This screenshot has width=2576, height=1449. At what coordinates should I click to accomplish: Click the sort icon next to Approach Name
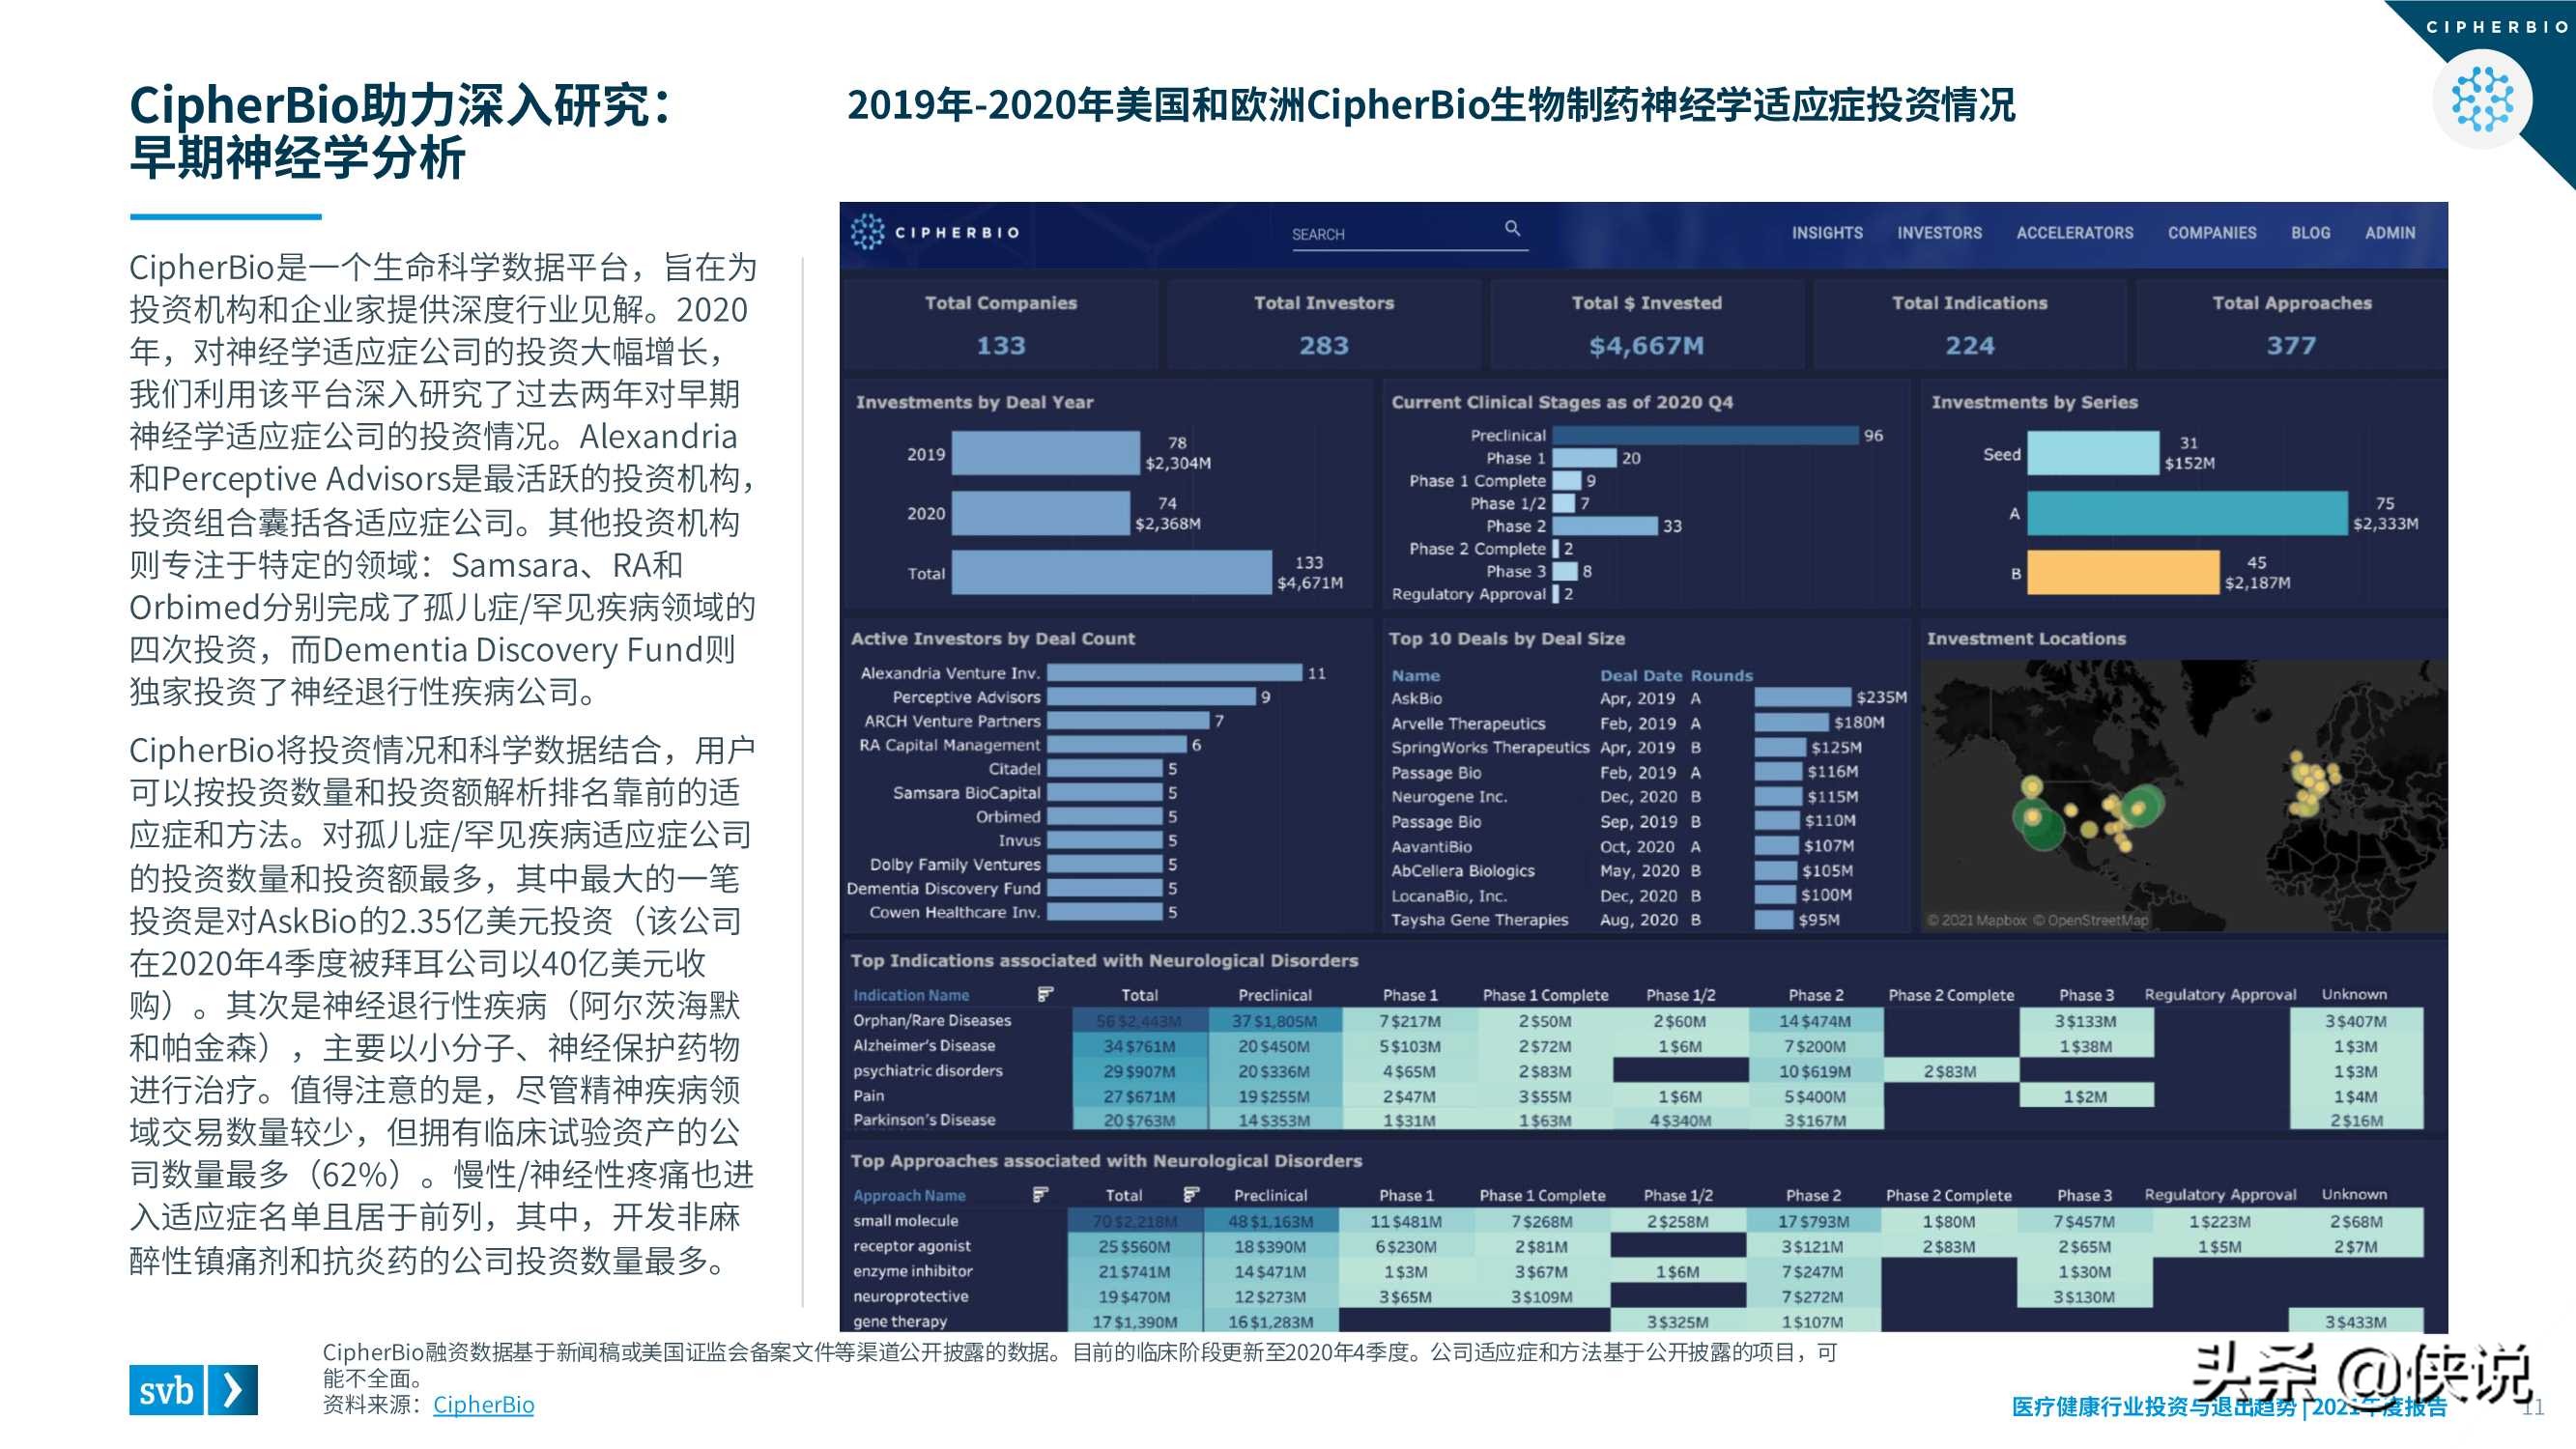(x=1040, y=1194)
